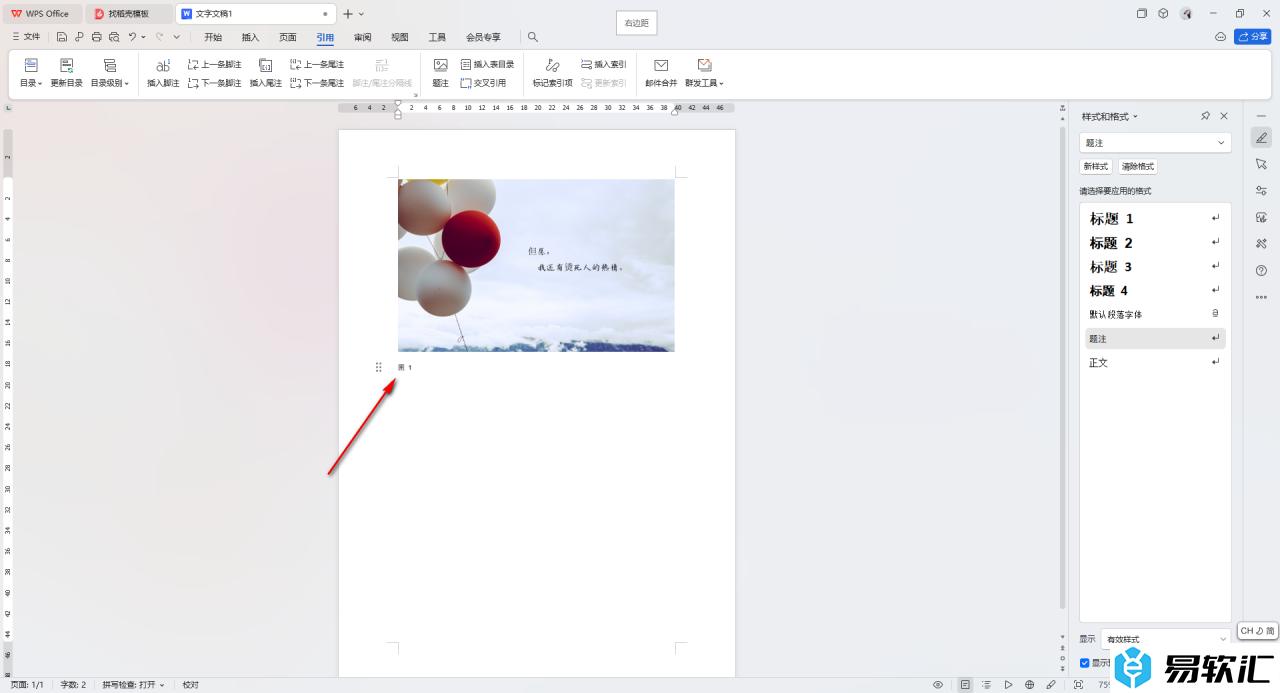Image resolution: width=1280 pixels, height=693 pixels.
Task: Click the 清除格式 clear formatting button
Action: pos(1138,167)
